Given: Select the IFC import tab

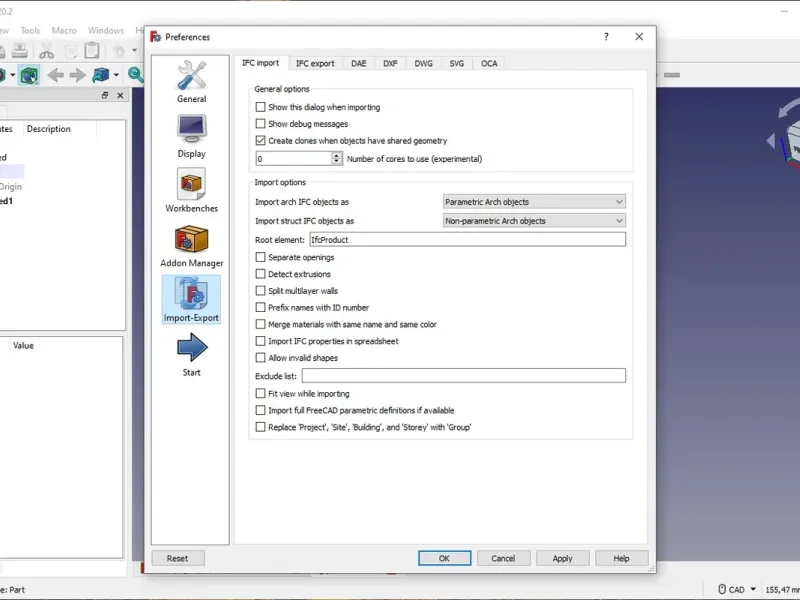Looking at the screenshot, I should [261, 63].
